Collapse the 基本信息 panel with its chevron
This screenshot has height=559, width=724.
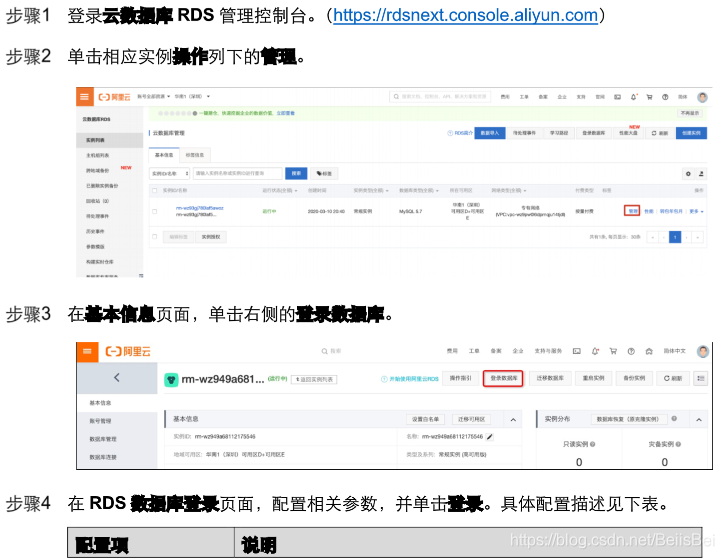513,420
